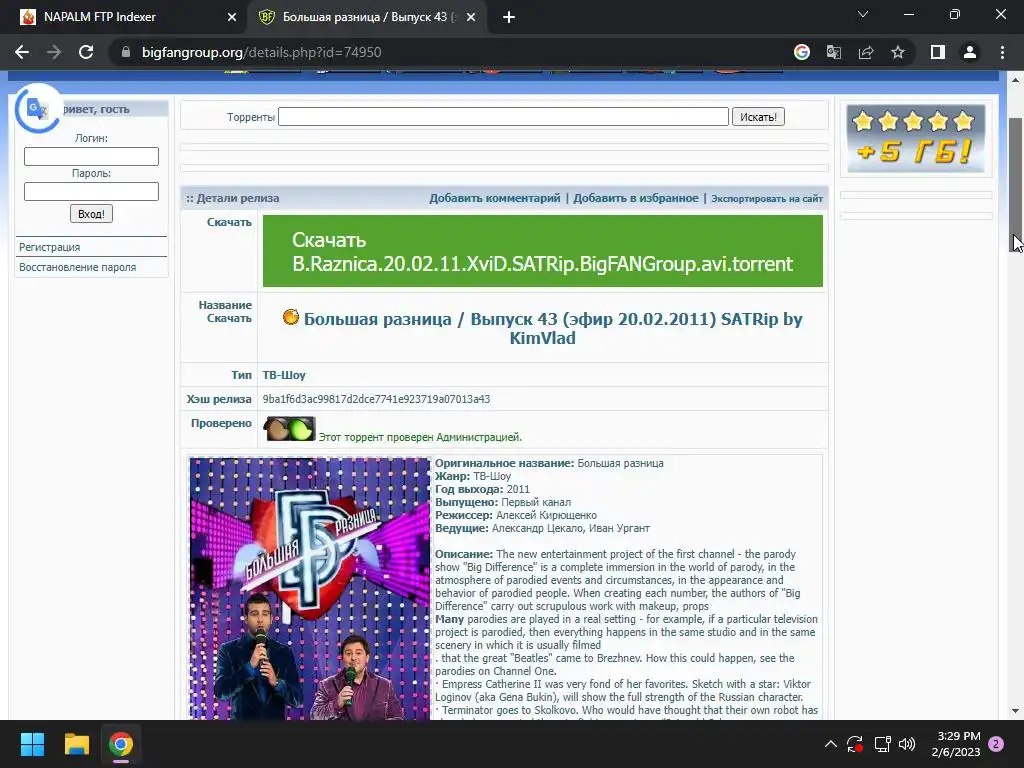Viewport: 1024px width, 768px height.
Task: Focus the Пароль input field
Action: 91,191
